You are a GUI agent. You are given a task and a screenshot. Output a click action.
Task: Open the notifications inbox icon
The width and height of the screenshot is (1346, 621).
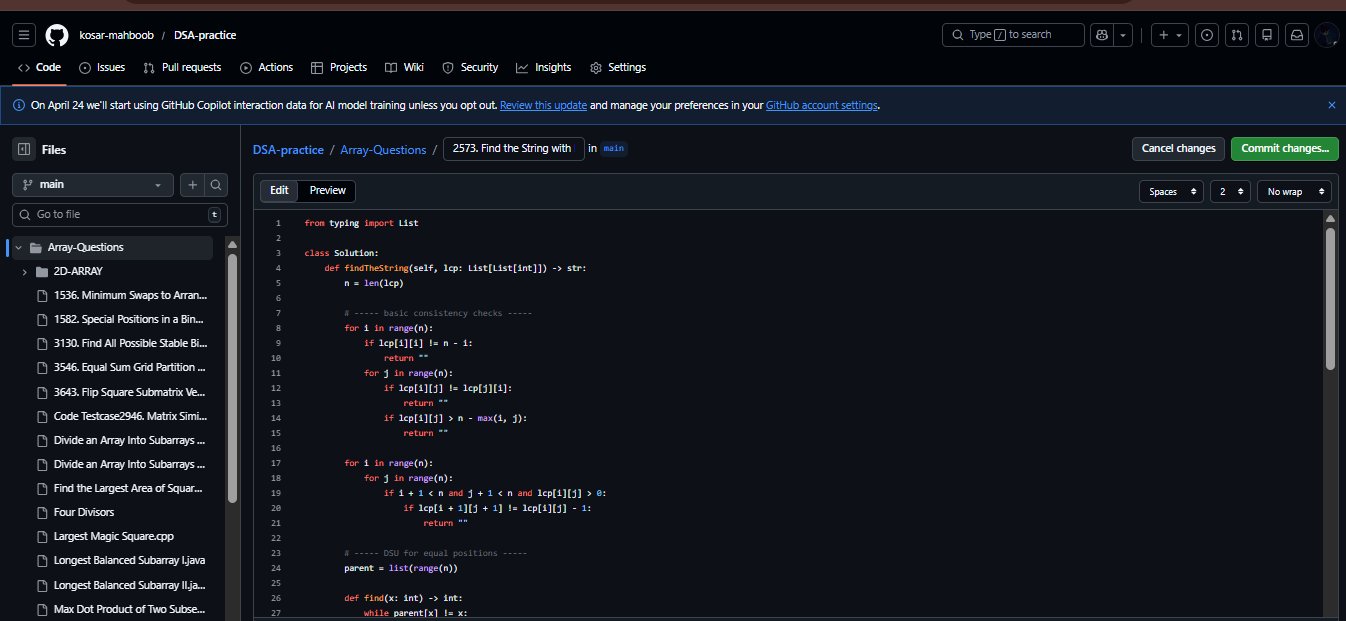(1296, 35)
